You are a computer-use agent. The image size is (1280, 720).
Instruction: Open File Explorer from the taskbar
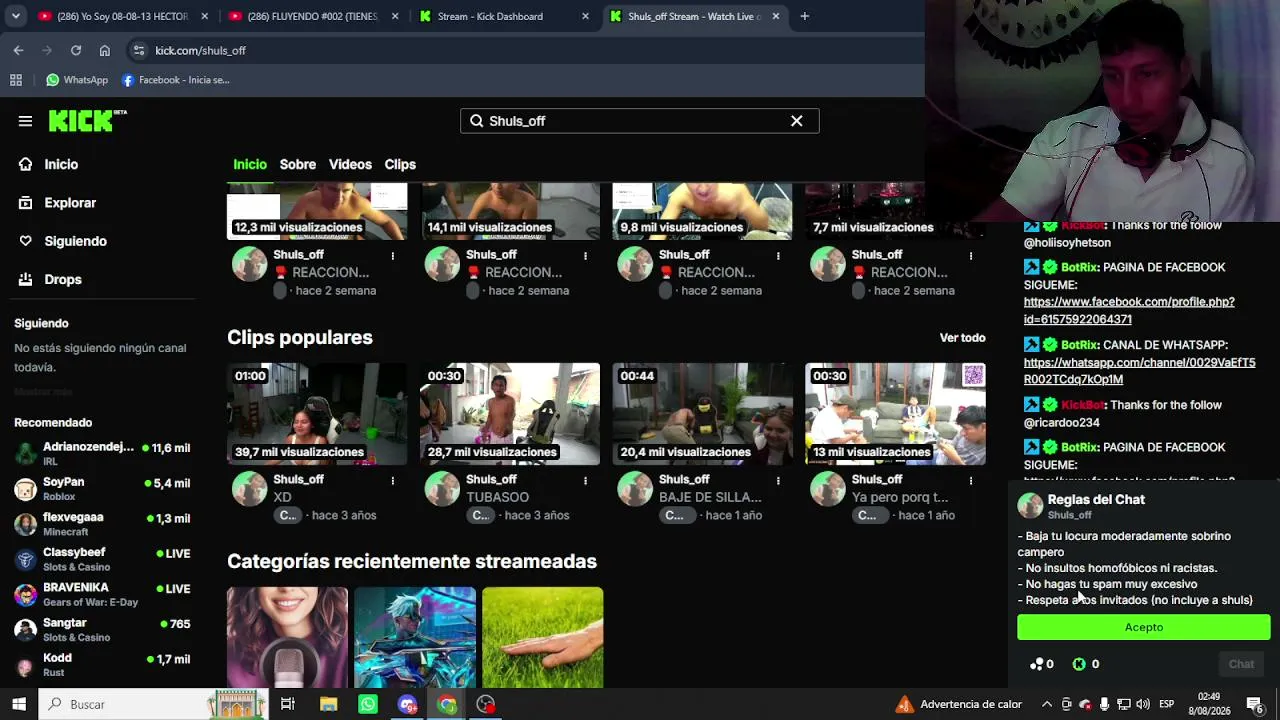pyautogui.click(x=328, y=704)
